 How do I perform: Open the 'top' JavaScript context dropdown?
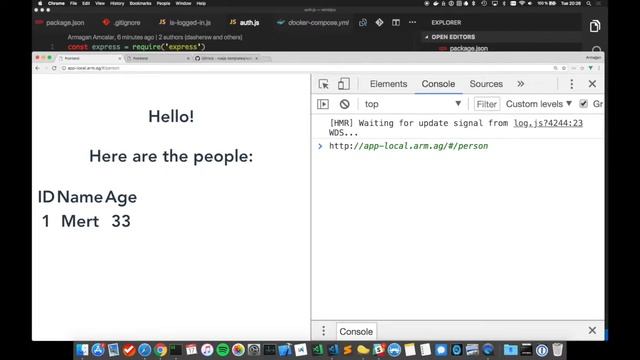412,104
